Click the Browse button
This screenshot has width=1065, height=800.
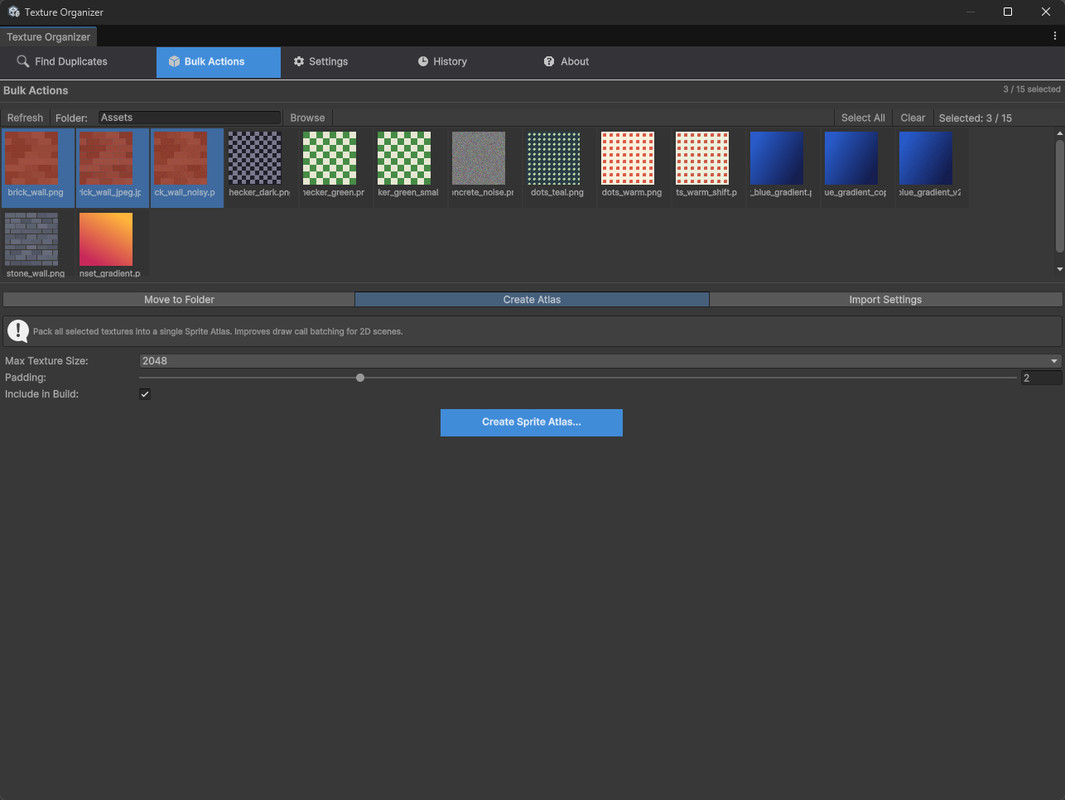[307, 117]
